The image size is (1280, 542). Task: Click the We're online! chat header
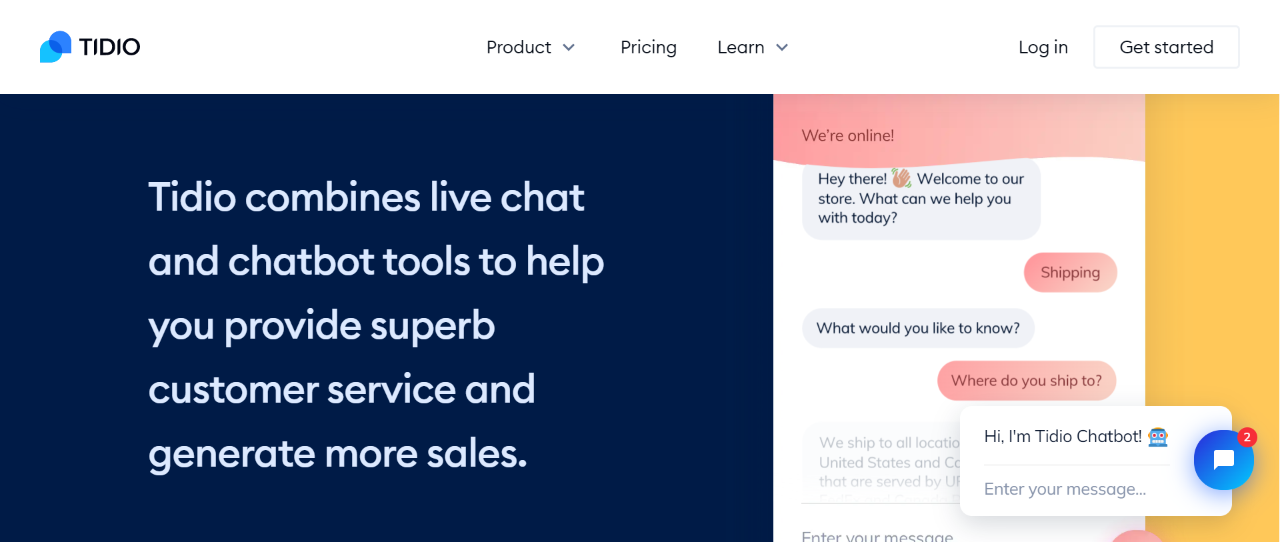tap(848, 135)
